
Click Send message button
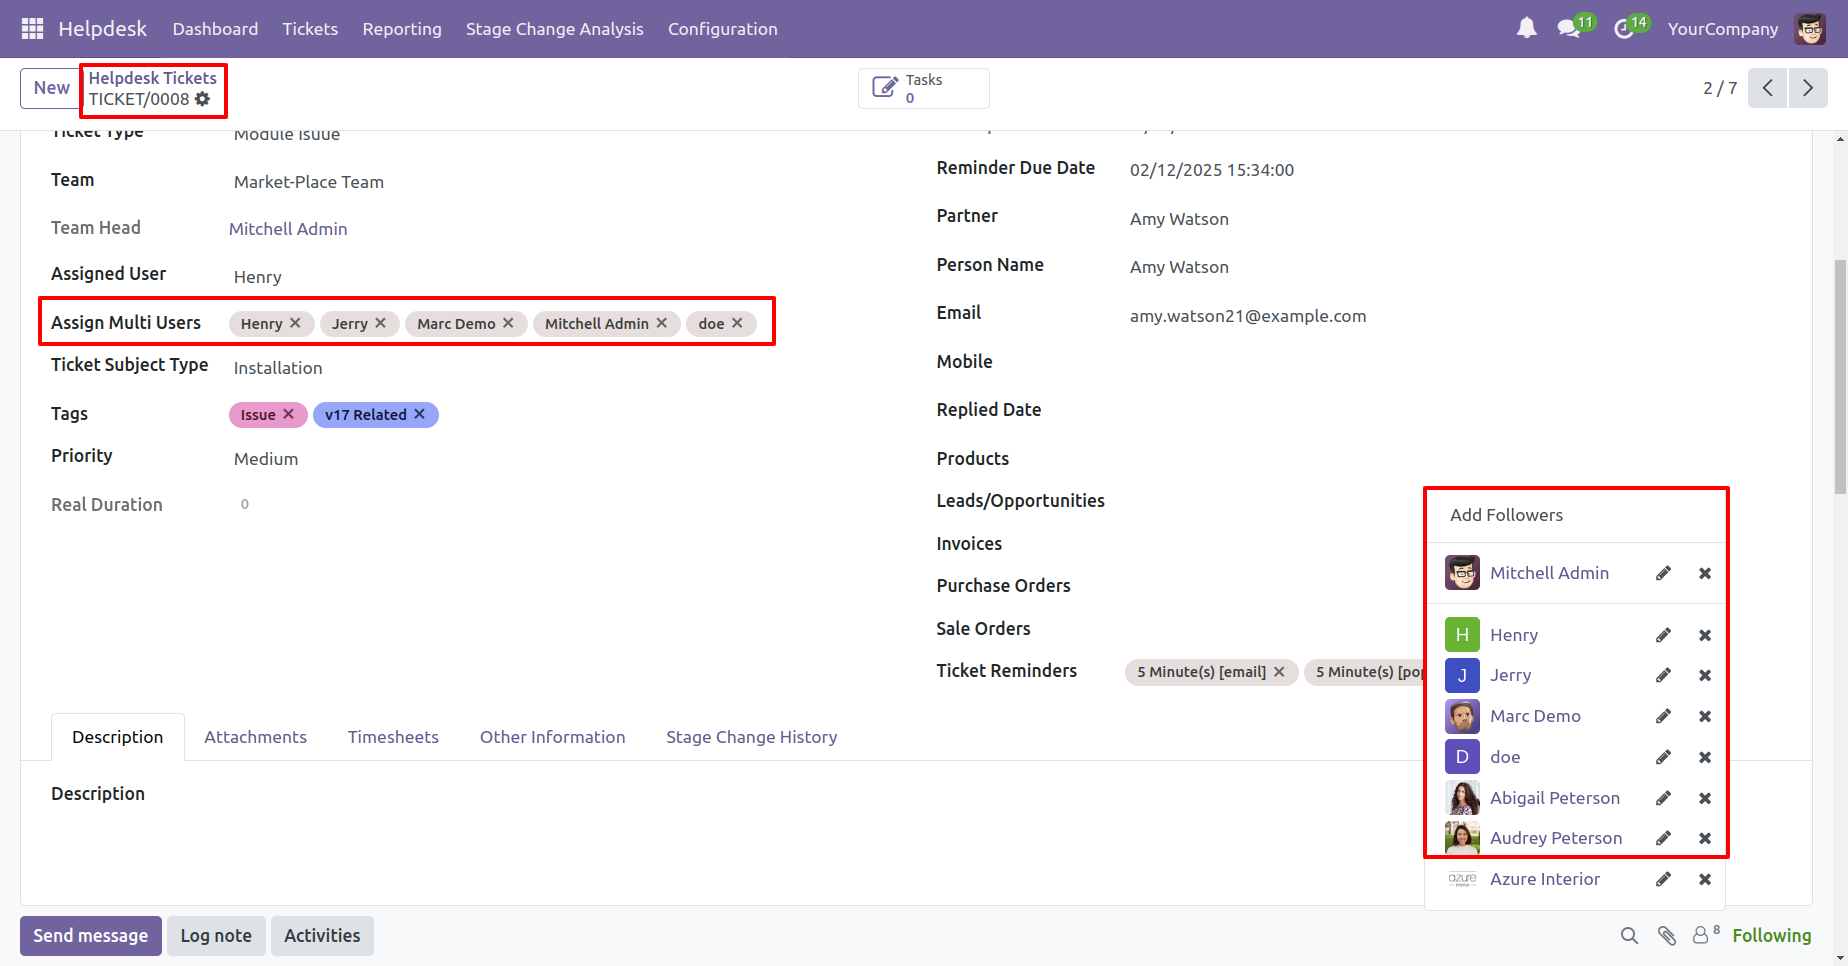91,936
